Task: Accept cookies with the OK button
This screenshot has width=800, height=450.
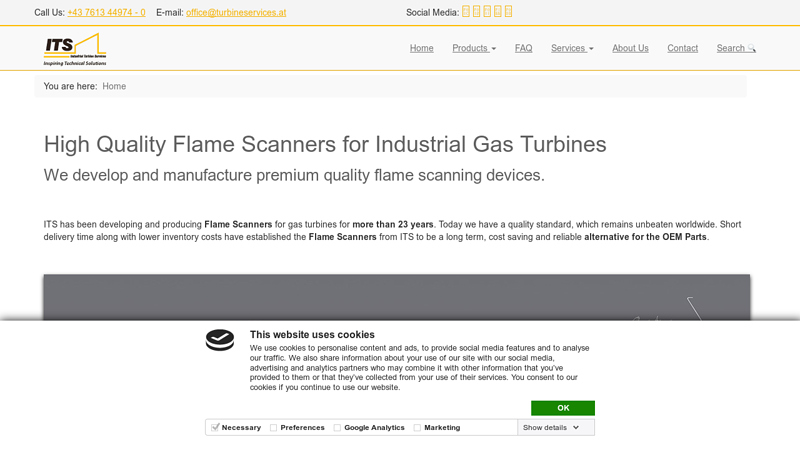Action: point(563,408)
